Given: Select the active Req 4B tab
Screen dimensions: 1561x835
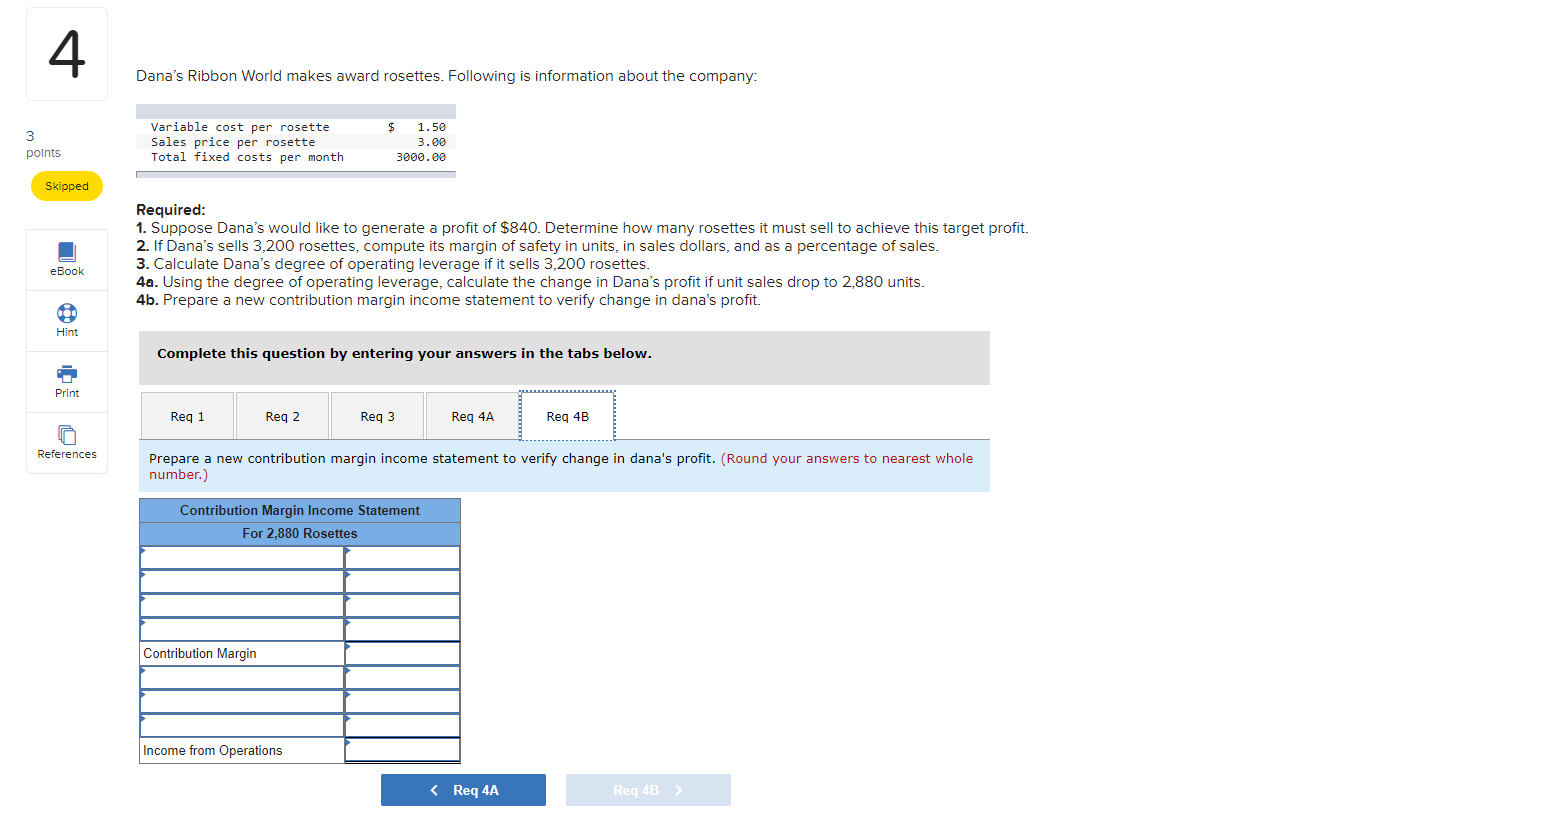Looking at the screenshot, I should pyautogui.click(x=567, y=415).
